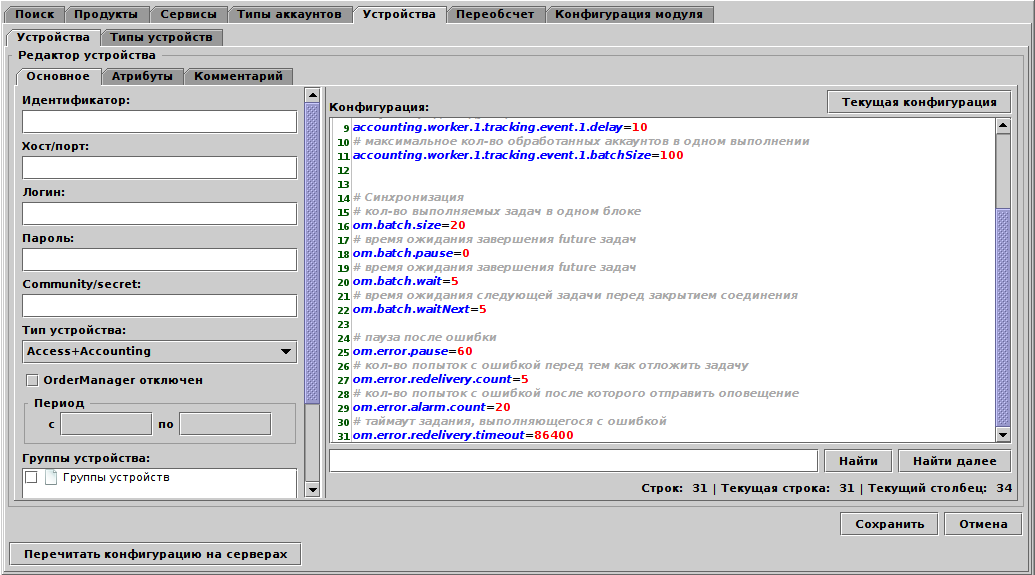Image resolution: width=1035 pixels, height=575 pixels.
Task: Open the Комментарий tab
Action: pyautogui.click(x=238, y=76)
